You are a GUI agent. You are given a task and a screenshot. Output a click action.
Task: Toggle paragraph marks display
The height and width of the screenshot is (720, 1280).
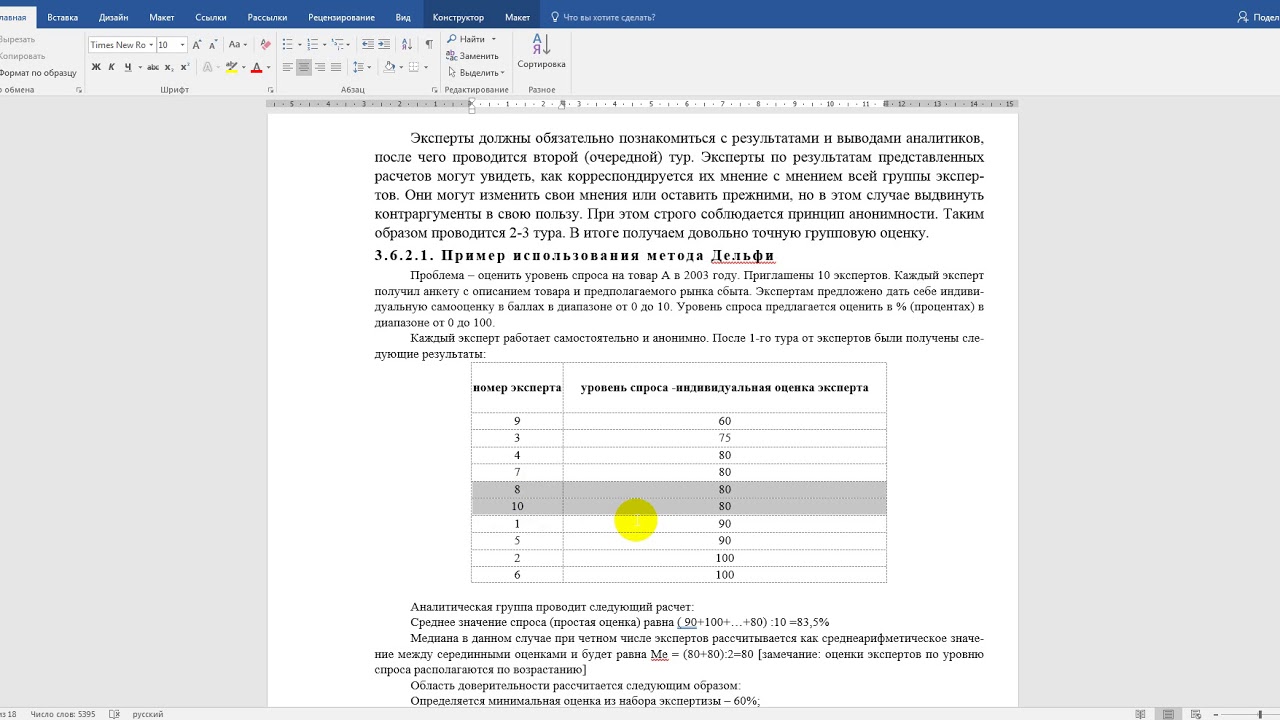click(x=429, y=45)
